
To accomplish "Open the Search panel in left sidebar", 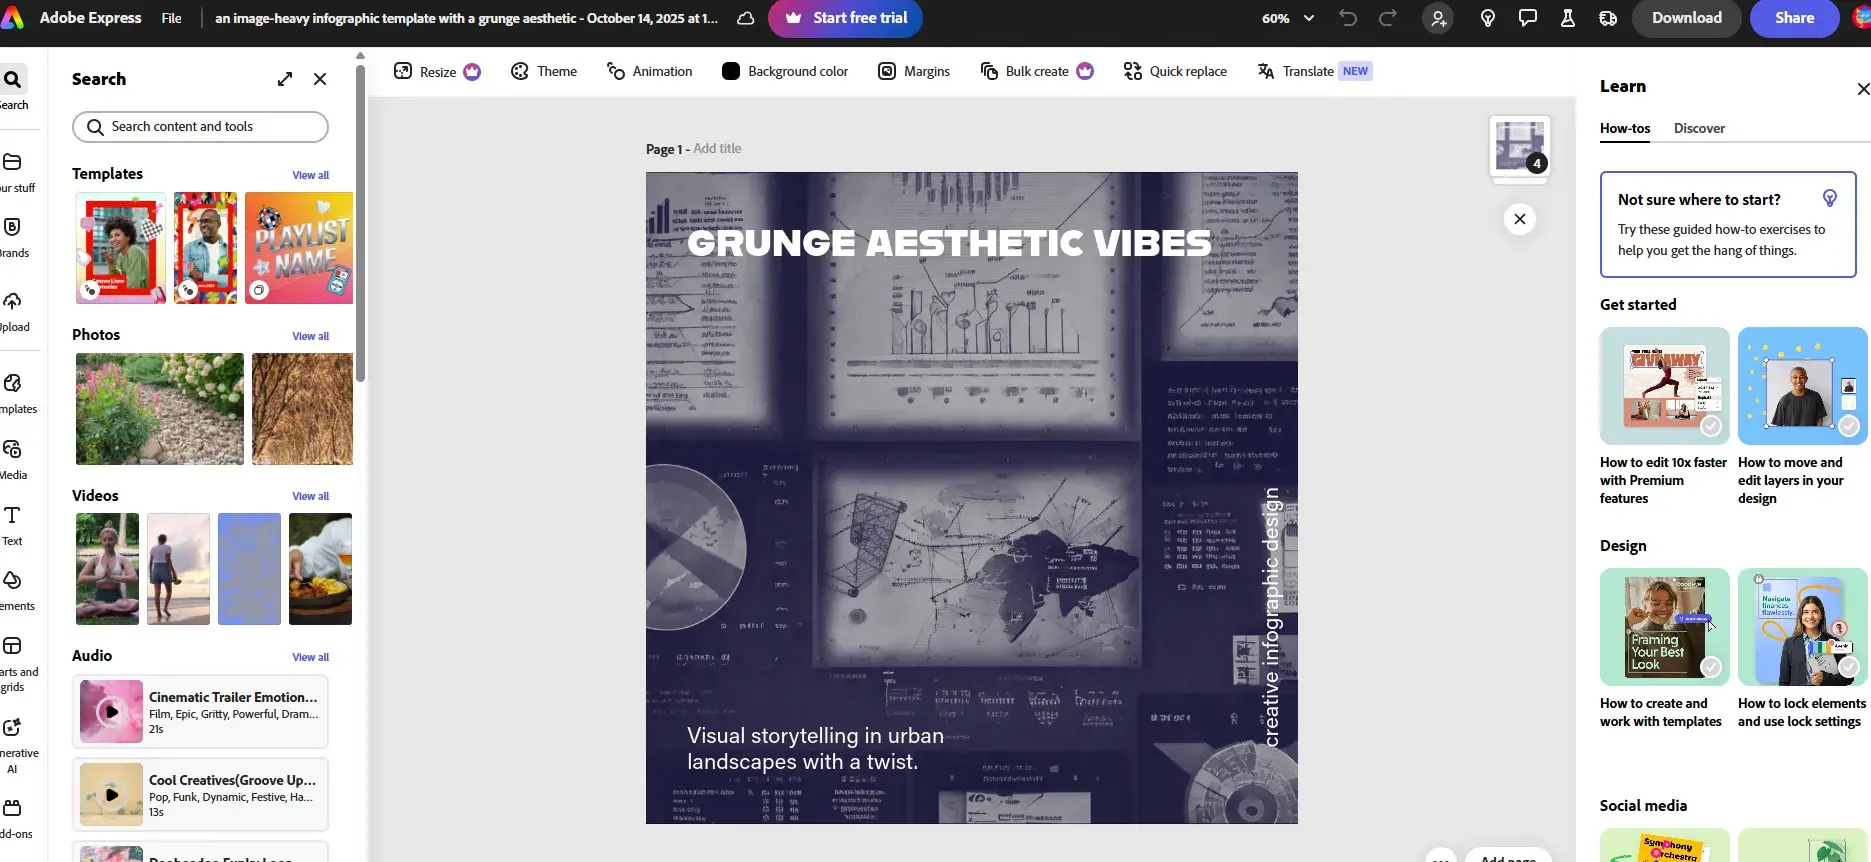I will pyautogui.click(x=13, y=88).
